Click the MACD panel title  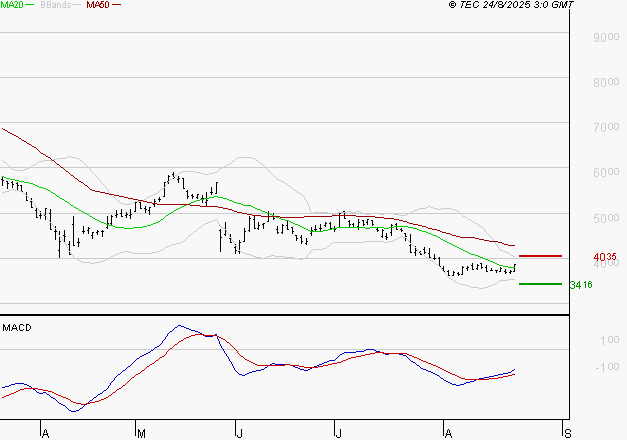[17, 327]
